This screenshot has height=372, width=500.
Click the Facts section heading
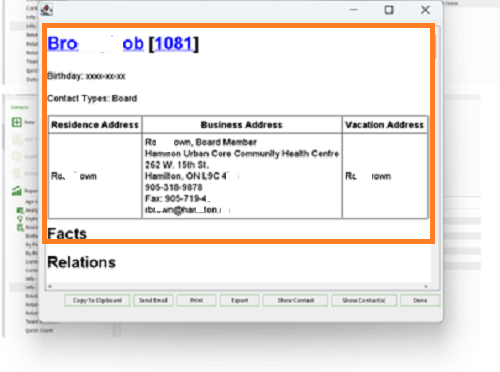(x=67, y=233)
